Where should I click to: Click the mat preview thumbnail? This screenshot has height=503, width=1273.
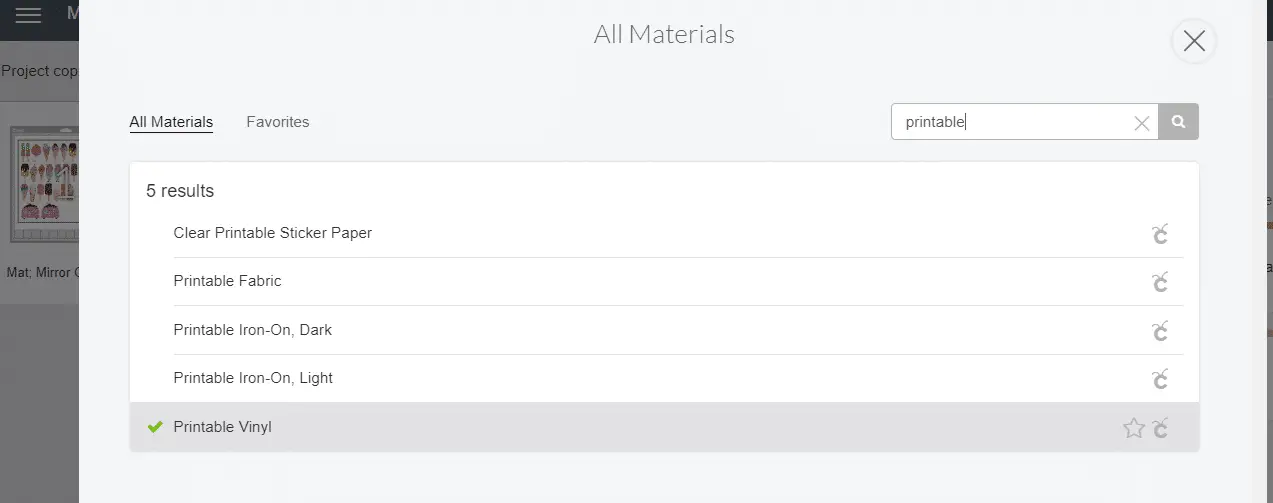tap(43, 185)
